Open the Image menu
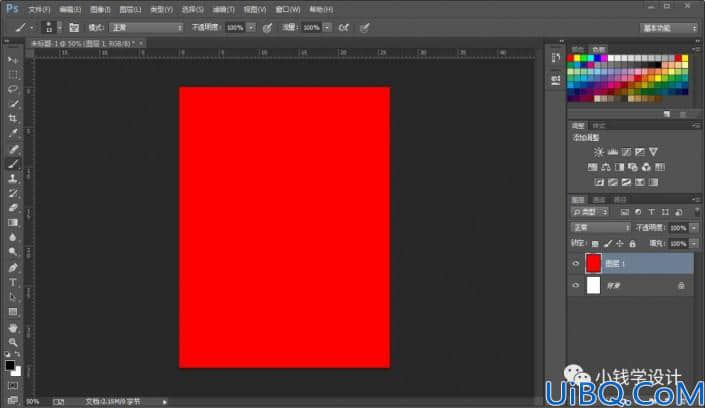Screen dimensions: 705x408 pos(100,9)
